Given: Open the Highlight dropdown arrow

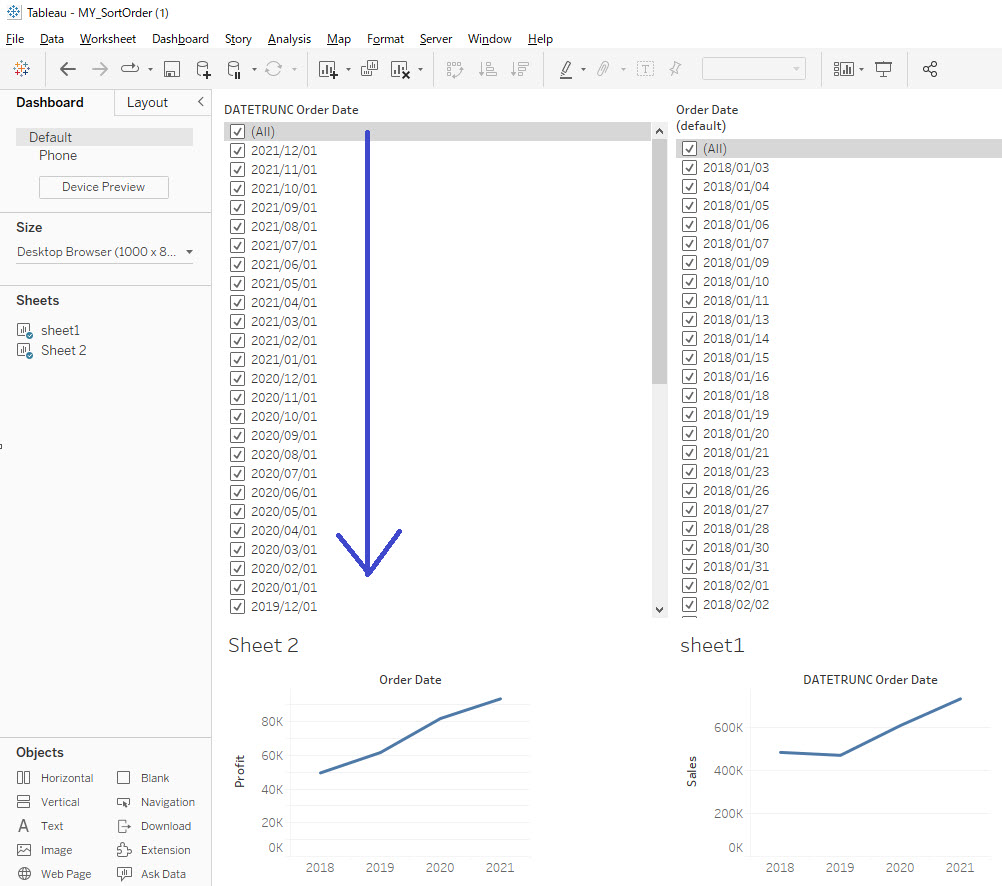Looking at the screenshot, I should click(583, 69).
